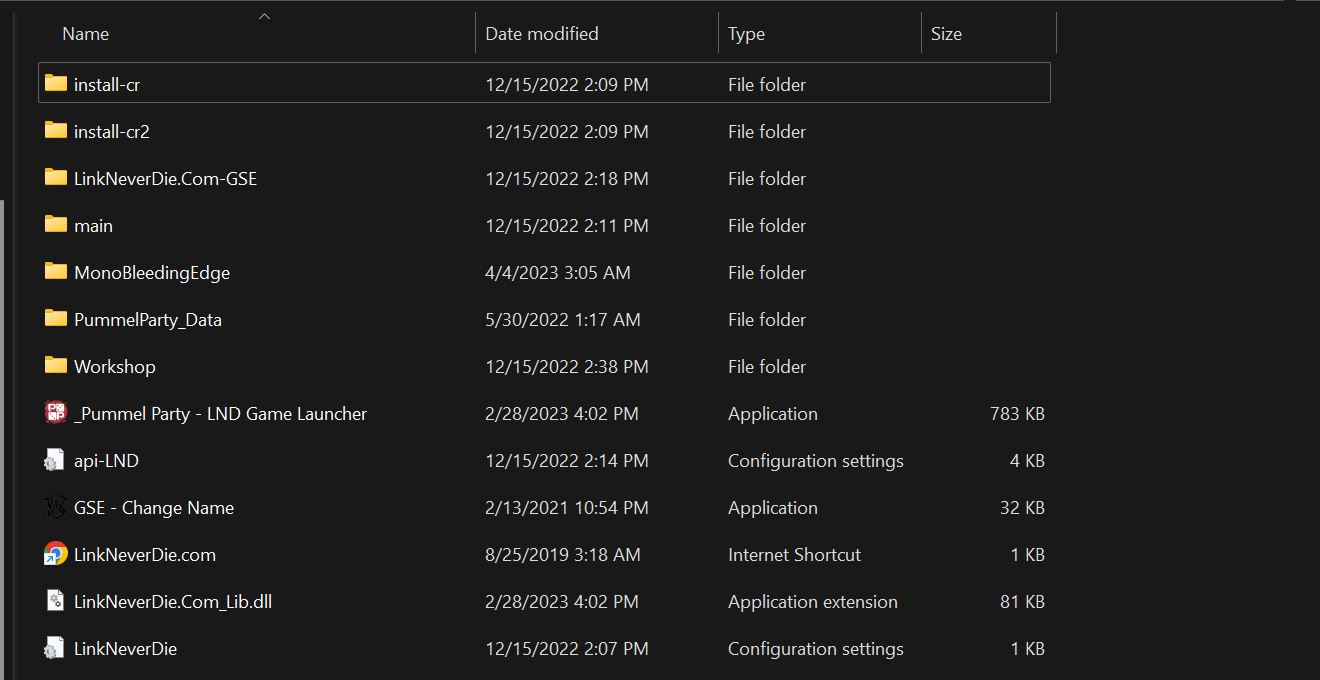The height and width of the screenshot is (680, 1320).
Task: Sort by the Type column header
Action: 746,33
